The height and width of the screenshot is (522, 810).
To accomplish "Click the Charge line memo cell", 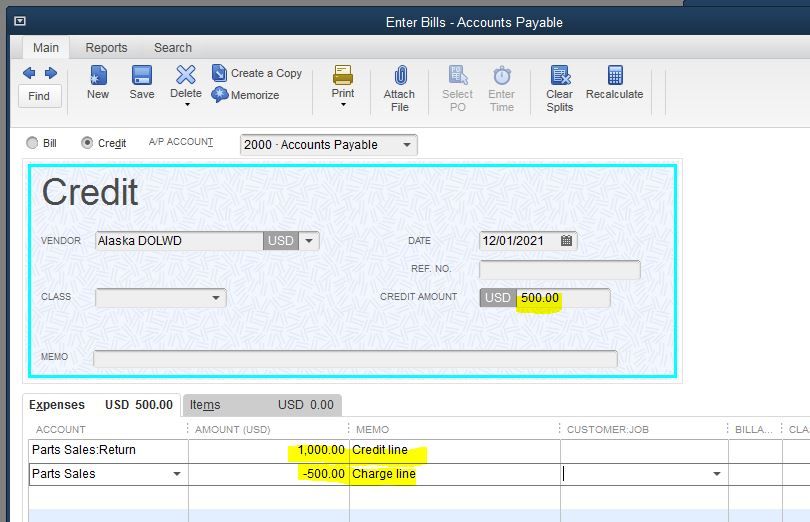I will coord(455,474).
